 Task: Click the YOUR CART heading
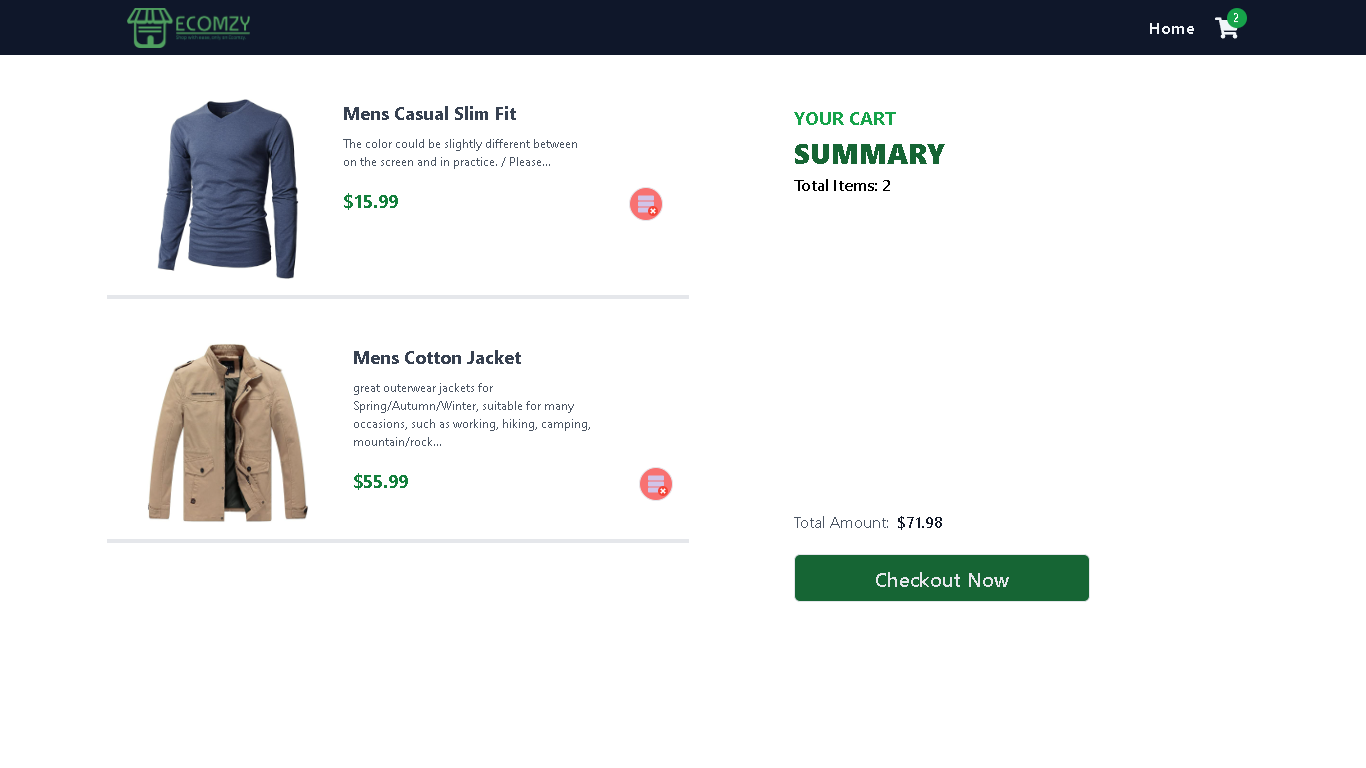click(844, 118)
